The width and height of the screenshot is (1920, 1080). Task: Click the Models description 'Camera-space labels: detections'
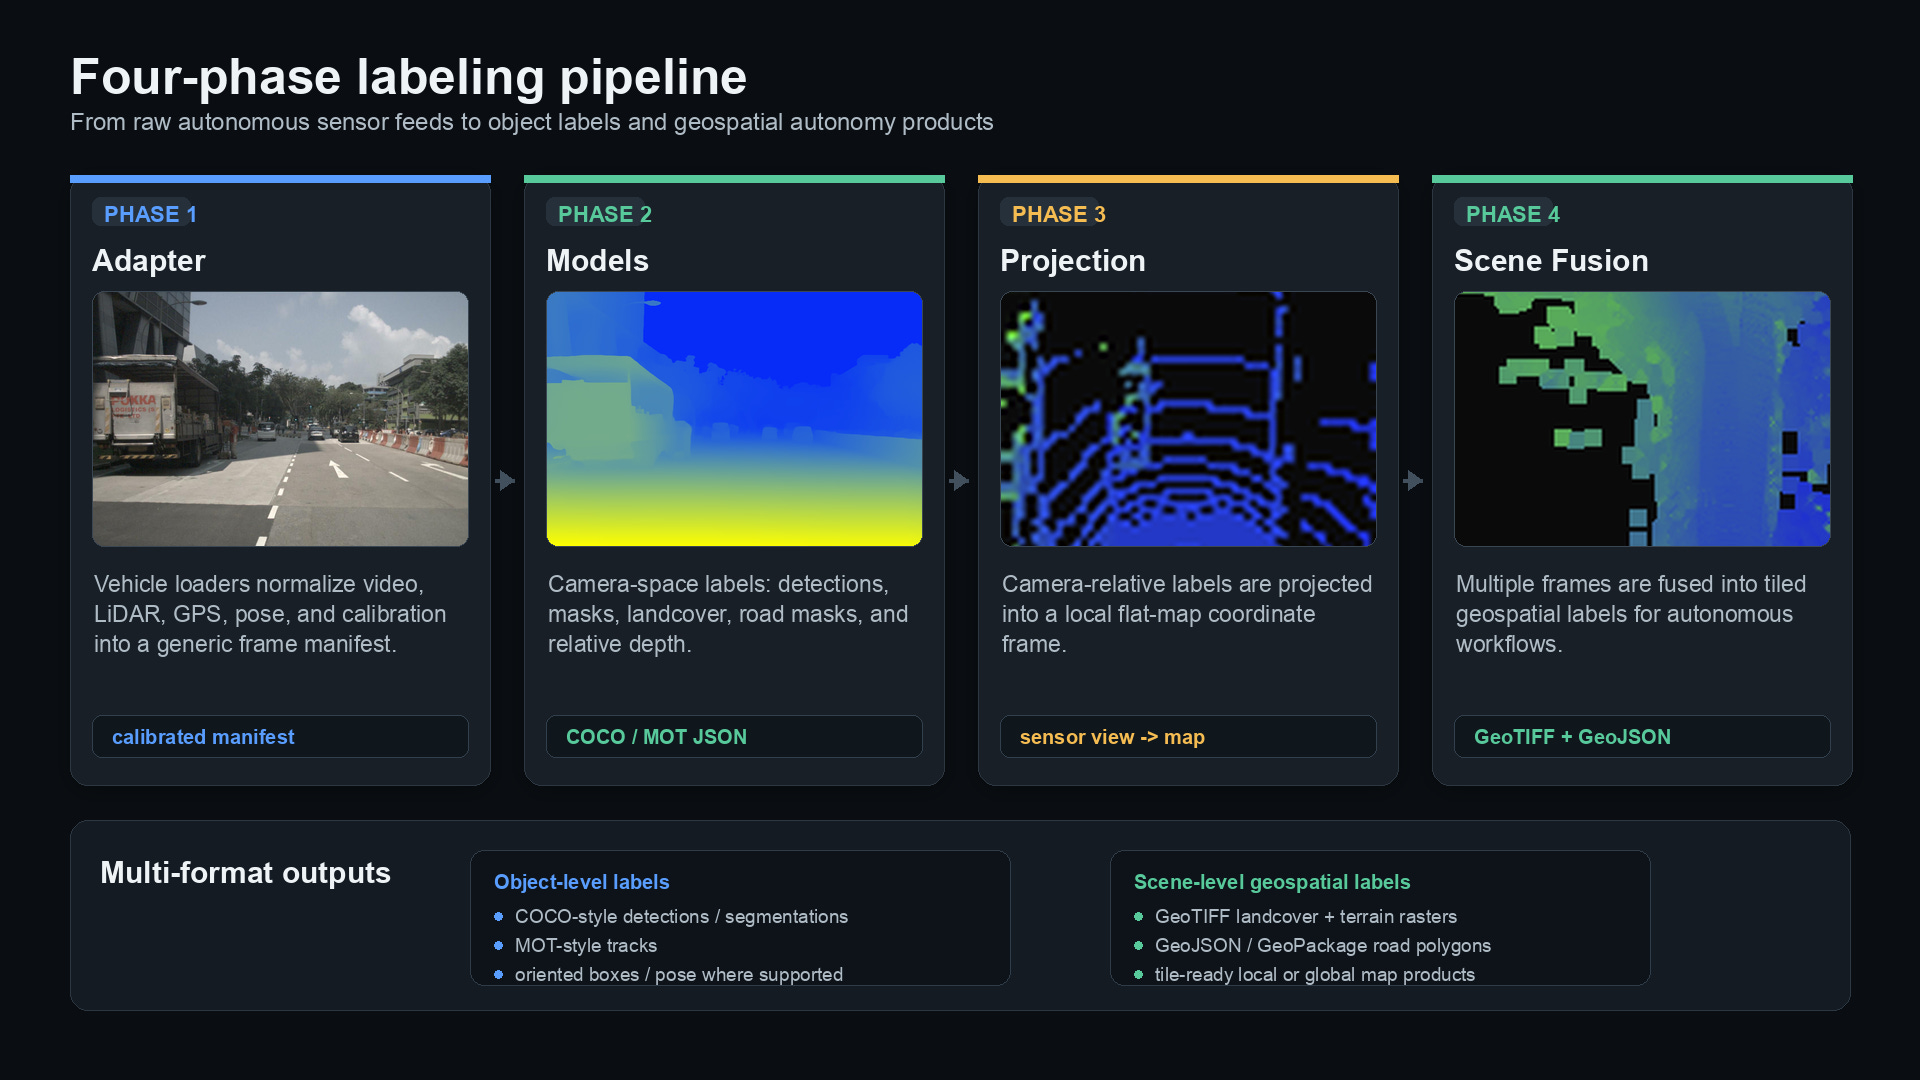[x=728, y=614]
